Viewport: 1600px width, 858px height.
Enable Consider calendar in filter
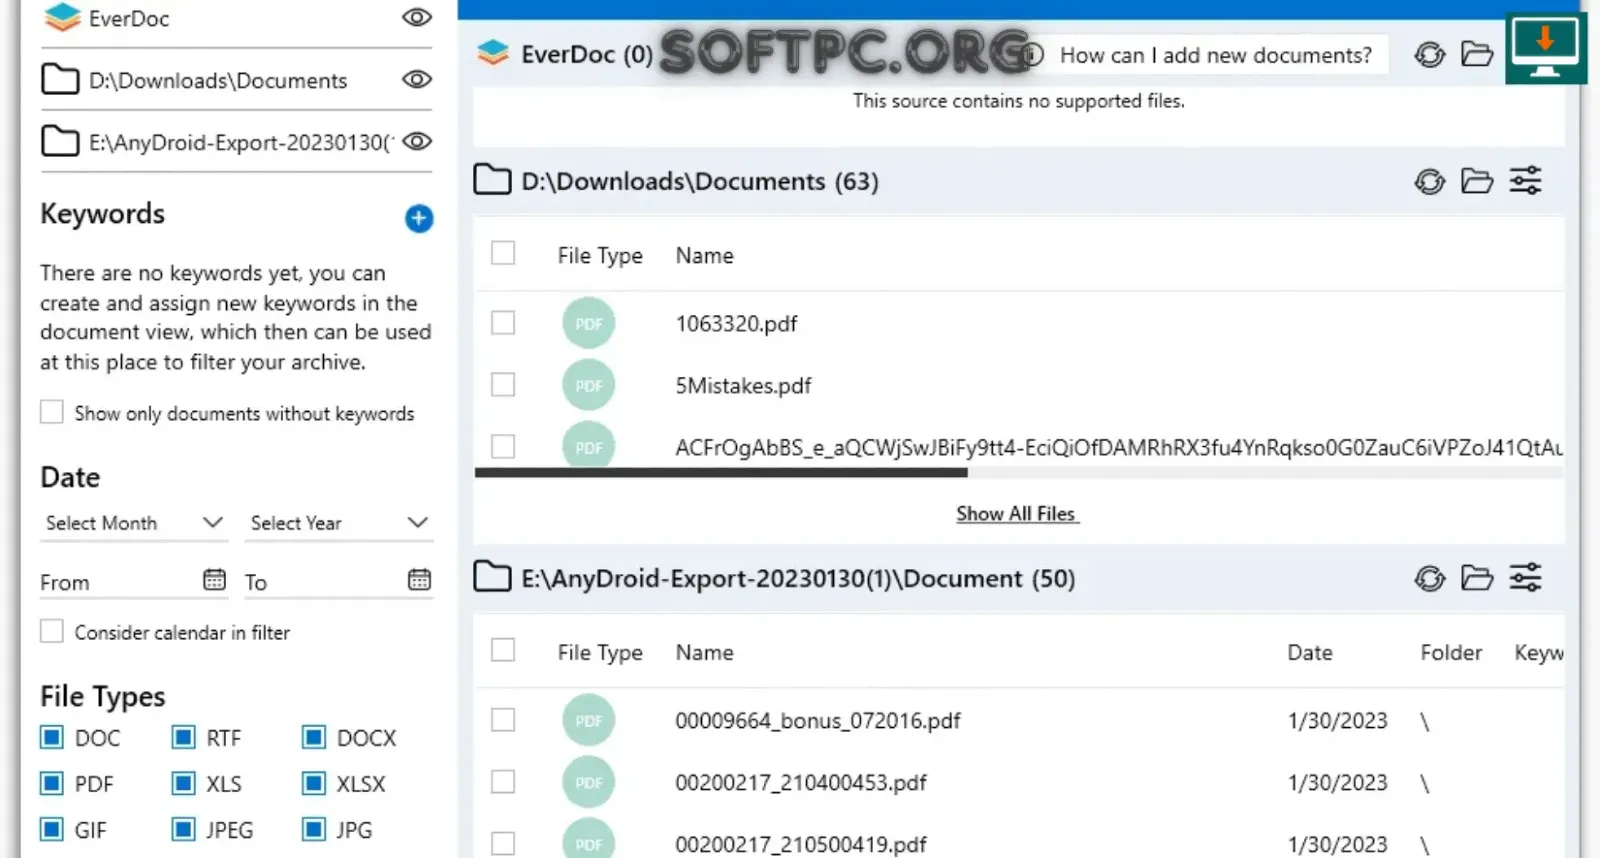tap(52, 631)
